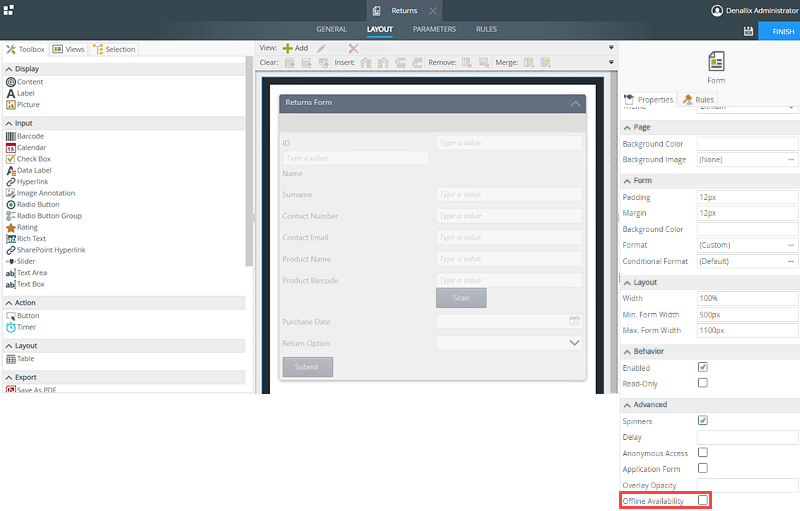Pick the Rich Text control
800x511 pixels.
click(x=31, y=238)
